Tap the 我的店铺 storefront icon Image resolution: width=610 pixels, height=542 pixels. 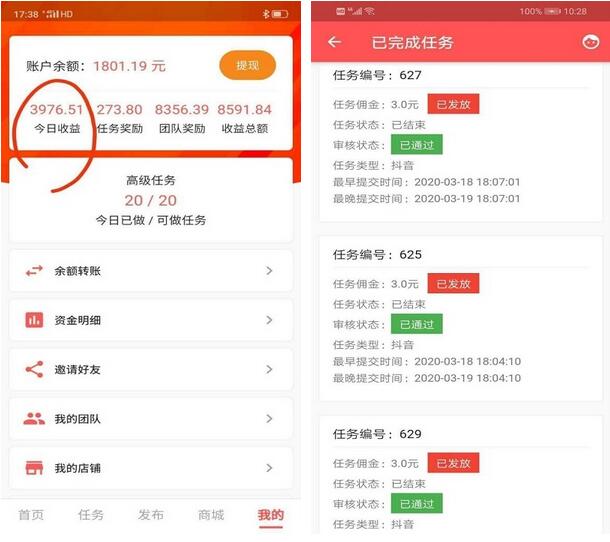click(34, 468)
